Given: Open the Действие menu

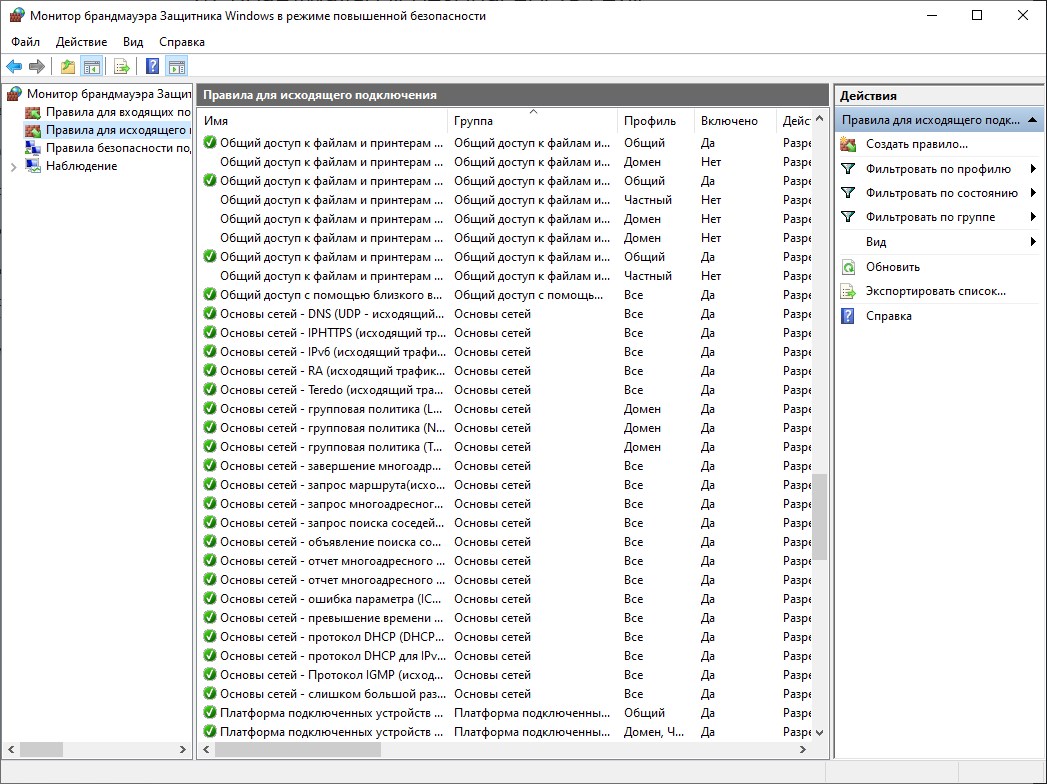Looking at the screenshot, I should click(x=81, y=42).
